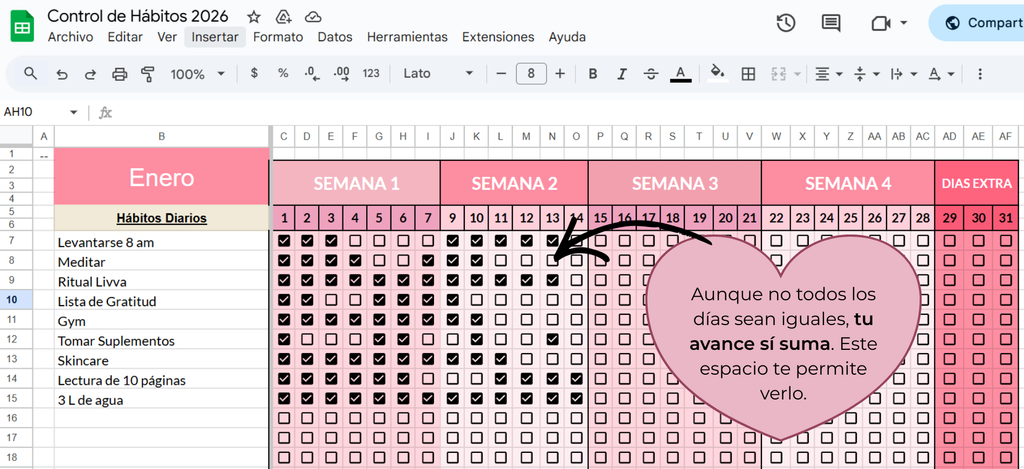Click the Compartir share button
The image size is (1024, 469).
click(978, 23)
